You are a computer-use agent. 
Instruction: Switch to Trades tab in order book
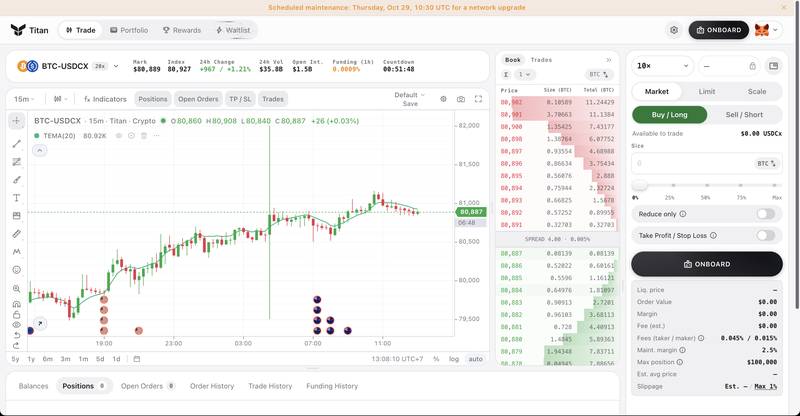click(x=541, y=60)
